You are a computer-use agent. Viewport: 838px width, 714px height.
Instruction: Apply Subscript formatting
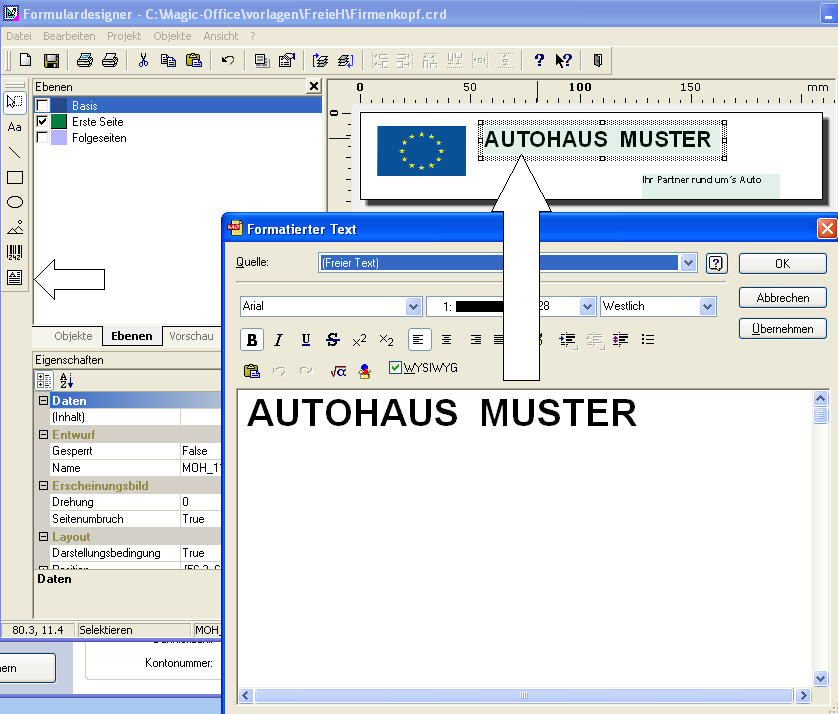click(386, 340)
